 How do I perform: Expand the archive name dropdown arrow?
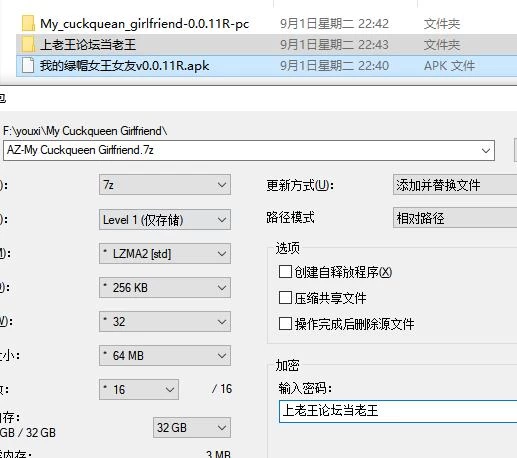pos(486,151)
